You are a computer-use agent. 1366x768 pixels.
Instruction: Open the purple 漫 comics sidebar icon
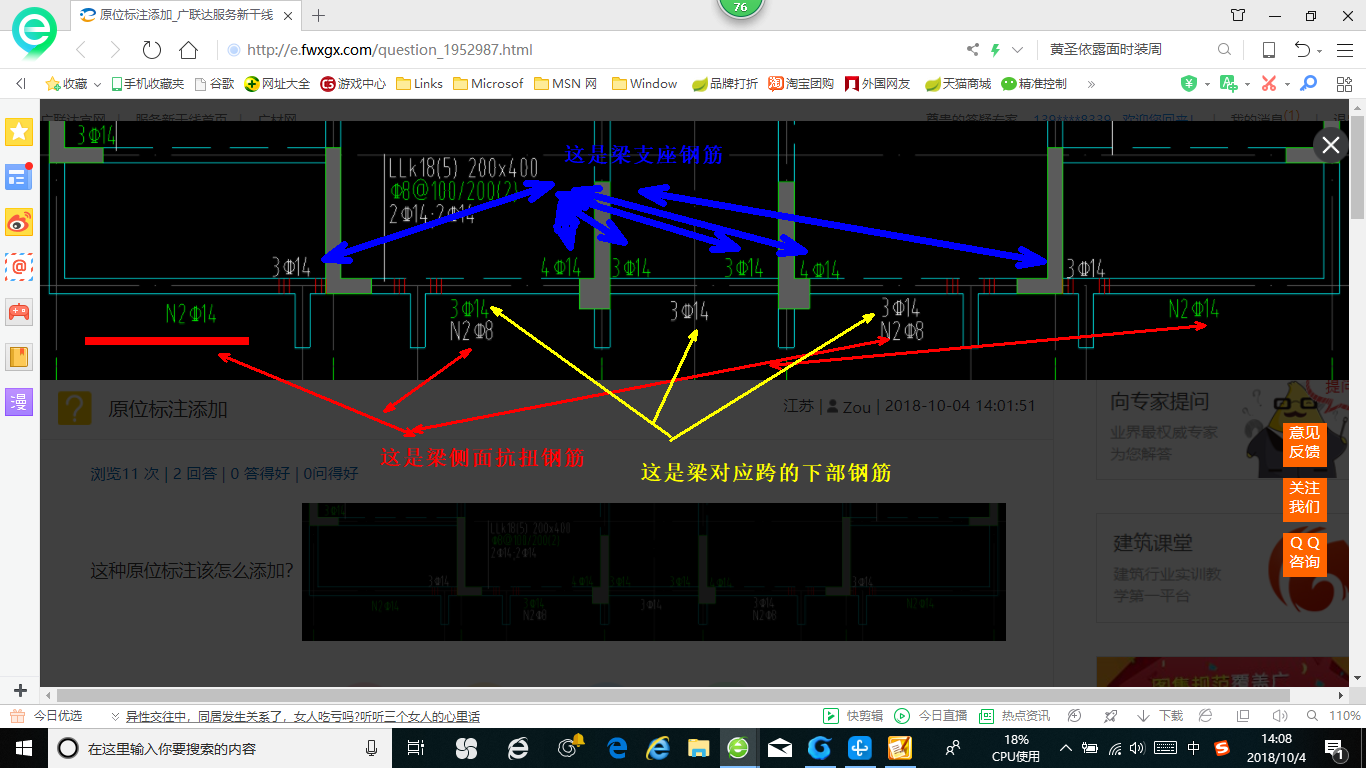19,402
